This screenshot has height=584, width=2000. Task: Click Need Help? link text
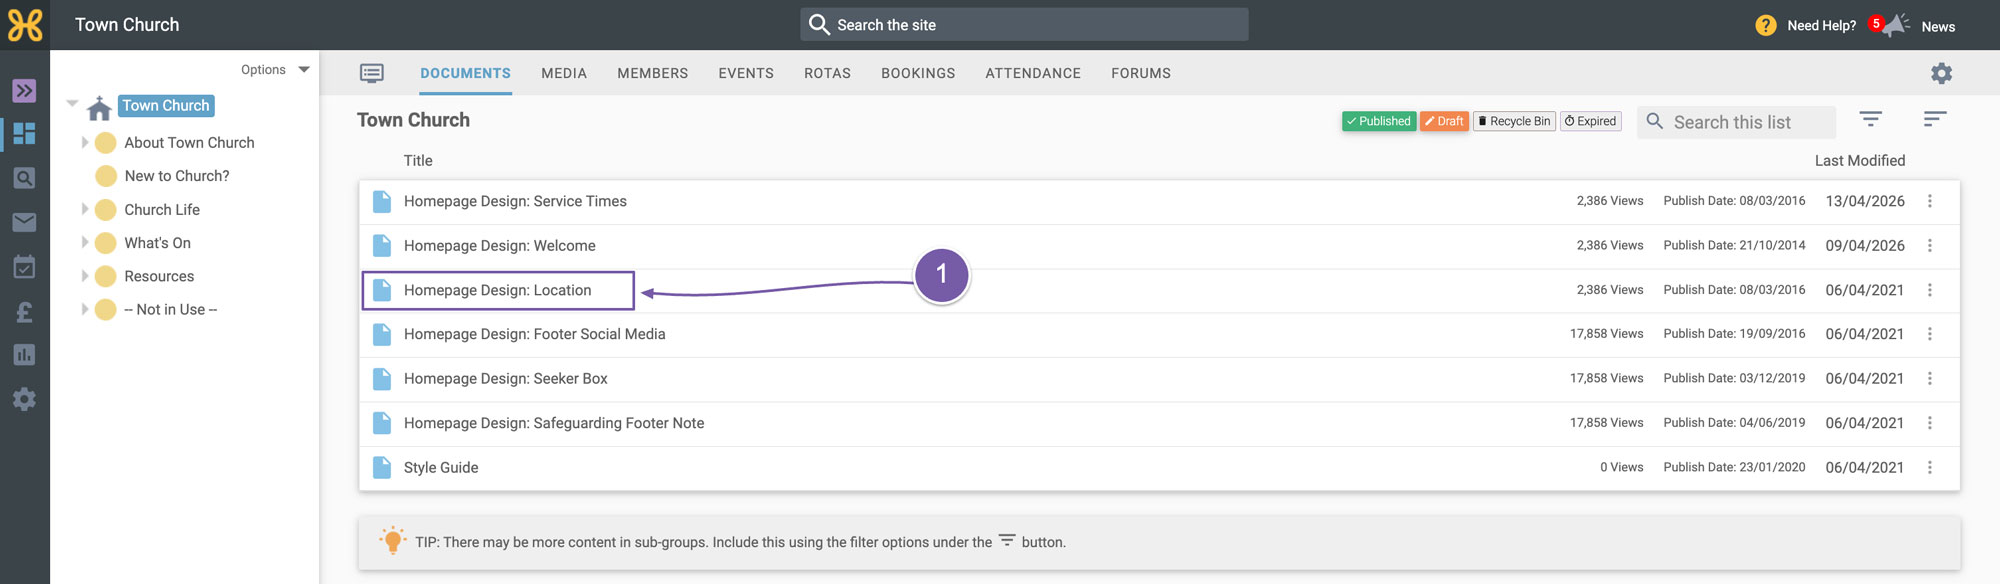(x=1821, y=26)
